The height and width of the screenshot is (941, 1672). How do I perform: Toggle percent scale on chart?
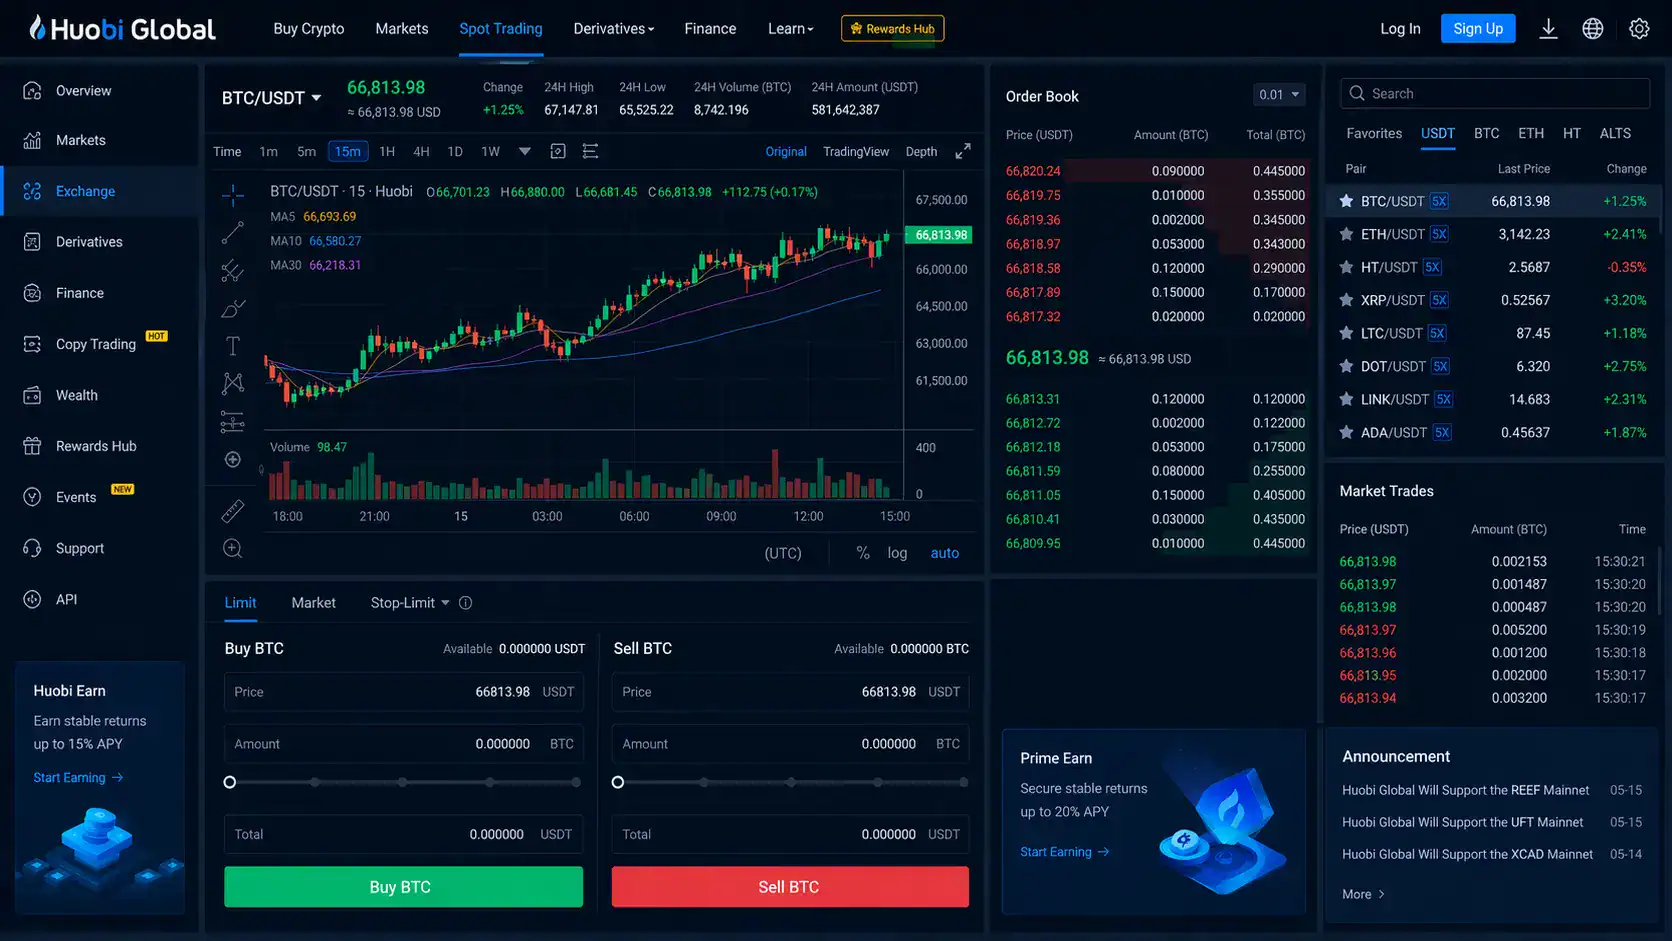(x=863, y=553)
